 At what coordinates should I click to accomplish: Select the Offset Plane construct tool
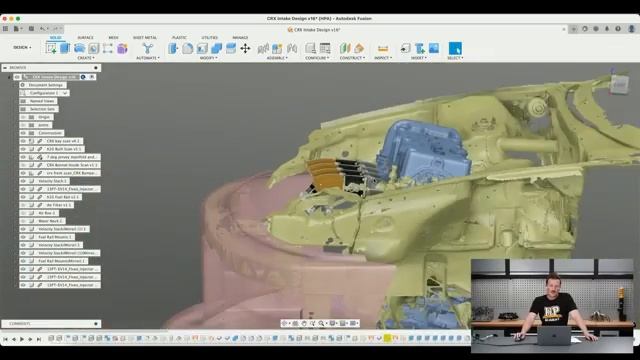tap(345, 49)
